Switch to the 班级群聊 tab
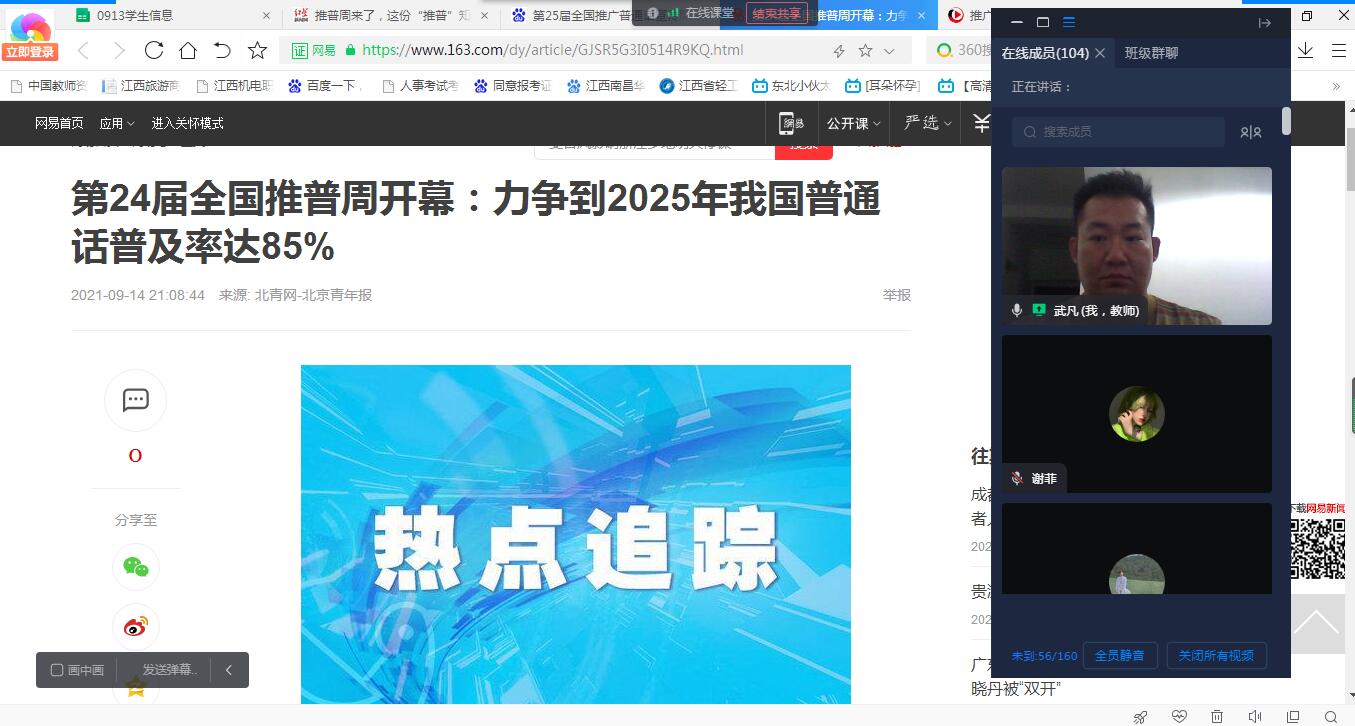This screenshot has height=726, width=1355. click(1151, 53)
